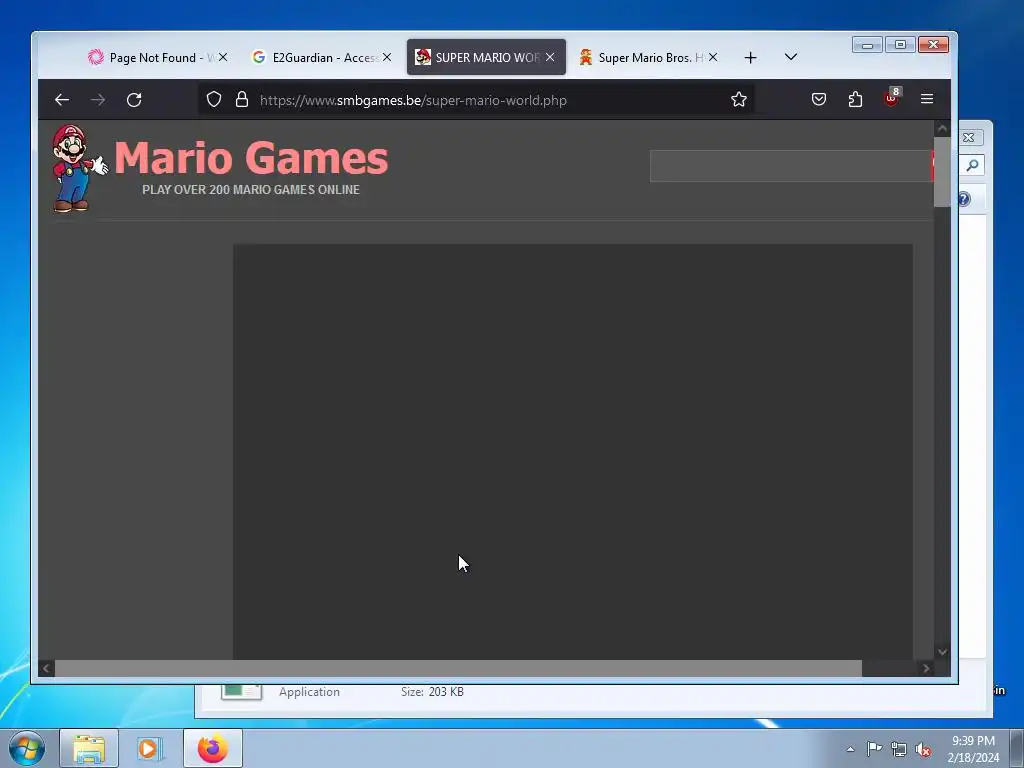Open Firefox hamburger application menu
1024x768 pixels.
click(x=927, y=99)
